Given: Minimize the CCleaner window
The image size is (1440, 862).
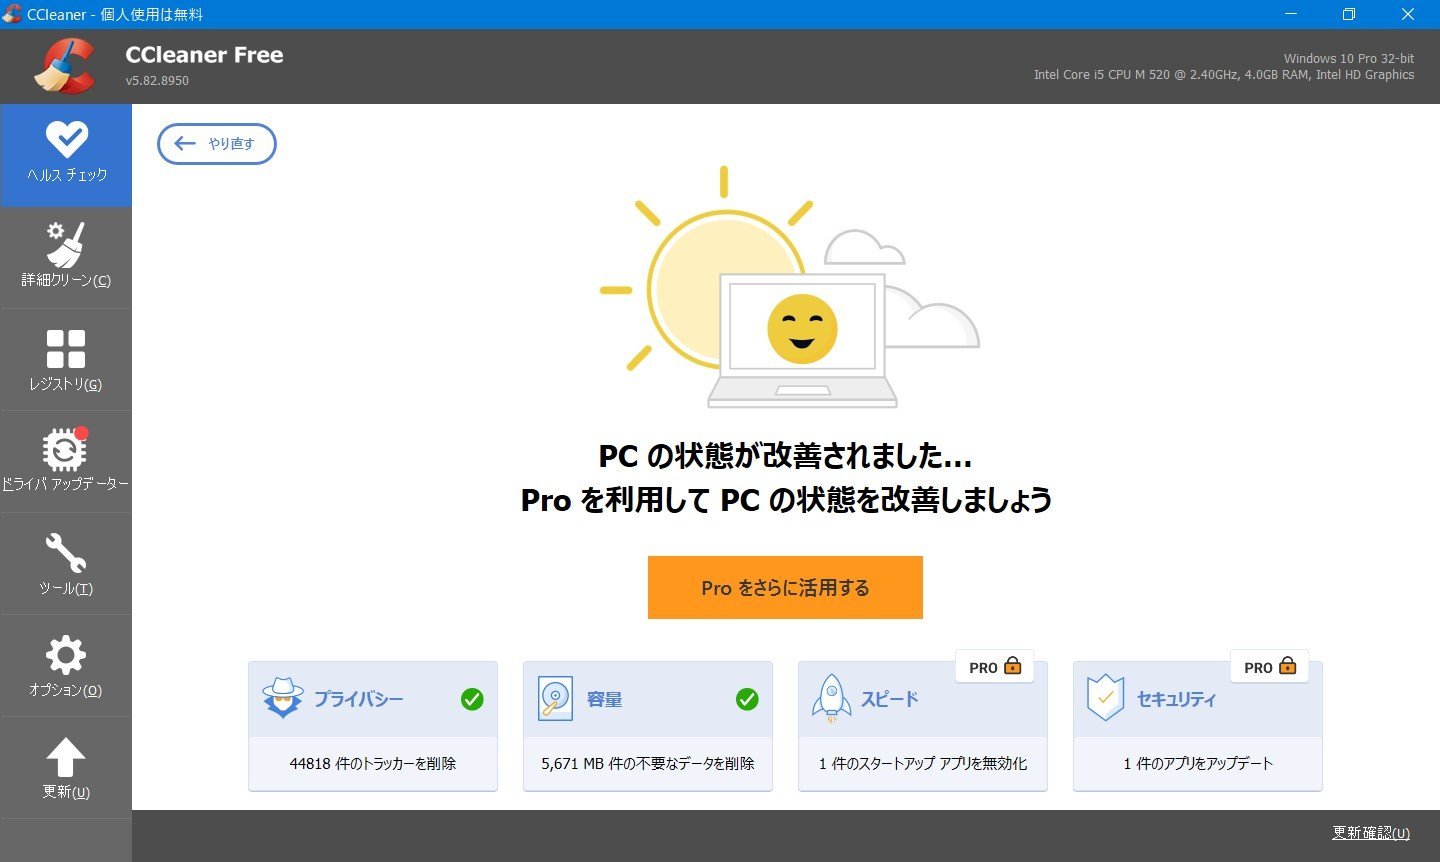Looking at the screenshot, I should (1291, 14).
